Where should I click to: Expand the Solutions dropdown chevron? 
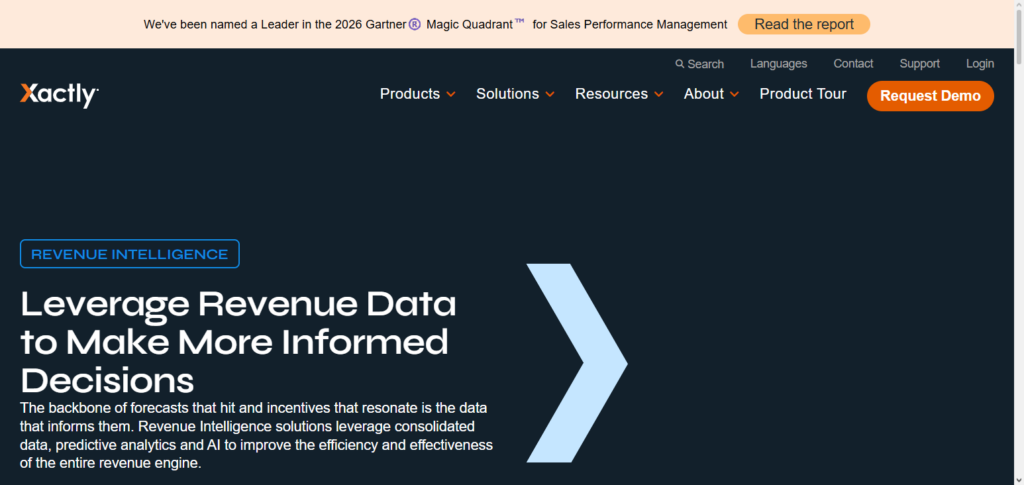(550, 95)
